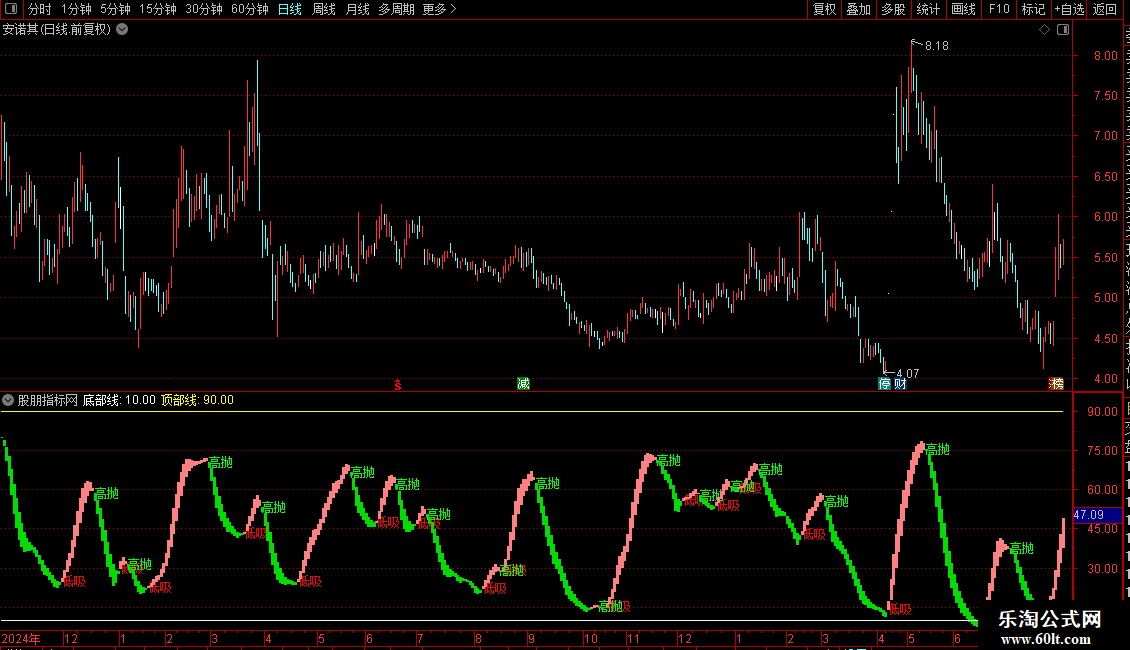Switch to the 月线 monthly tab

(357, 9)
